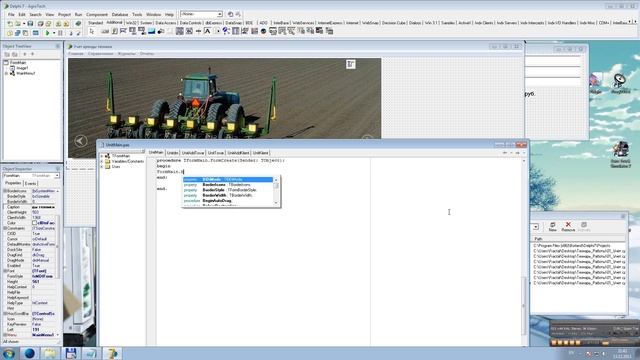This screenshot has width=640, height=360.
Task: Click the Save toolbar icon
Action: (30, 24)
